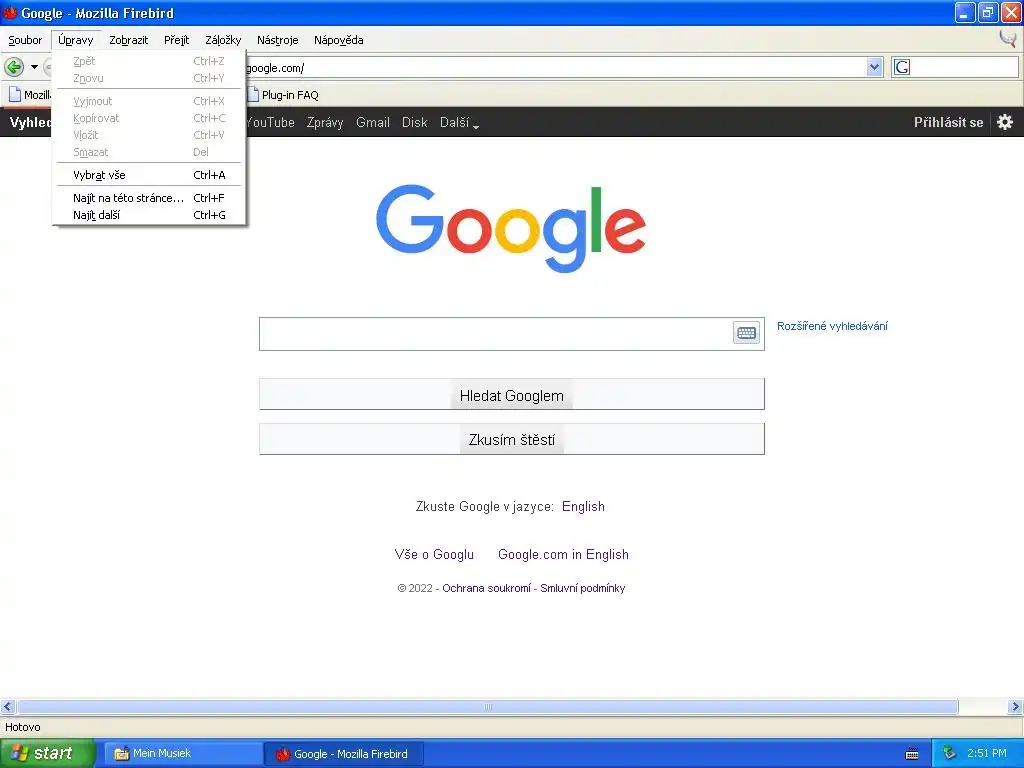Viewport: 1024px width, 768px height.
Task: Open Gmail link in top bar
Action: (372, 122)
